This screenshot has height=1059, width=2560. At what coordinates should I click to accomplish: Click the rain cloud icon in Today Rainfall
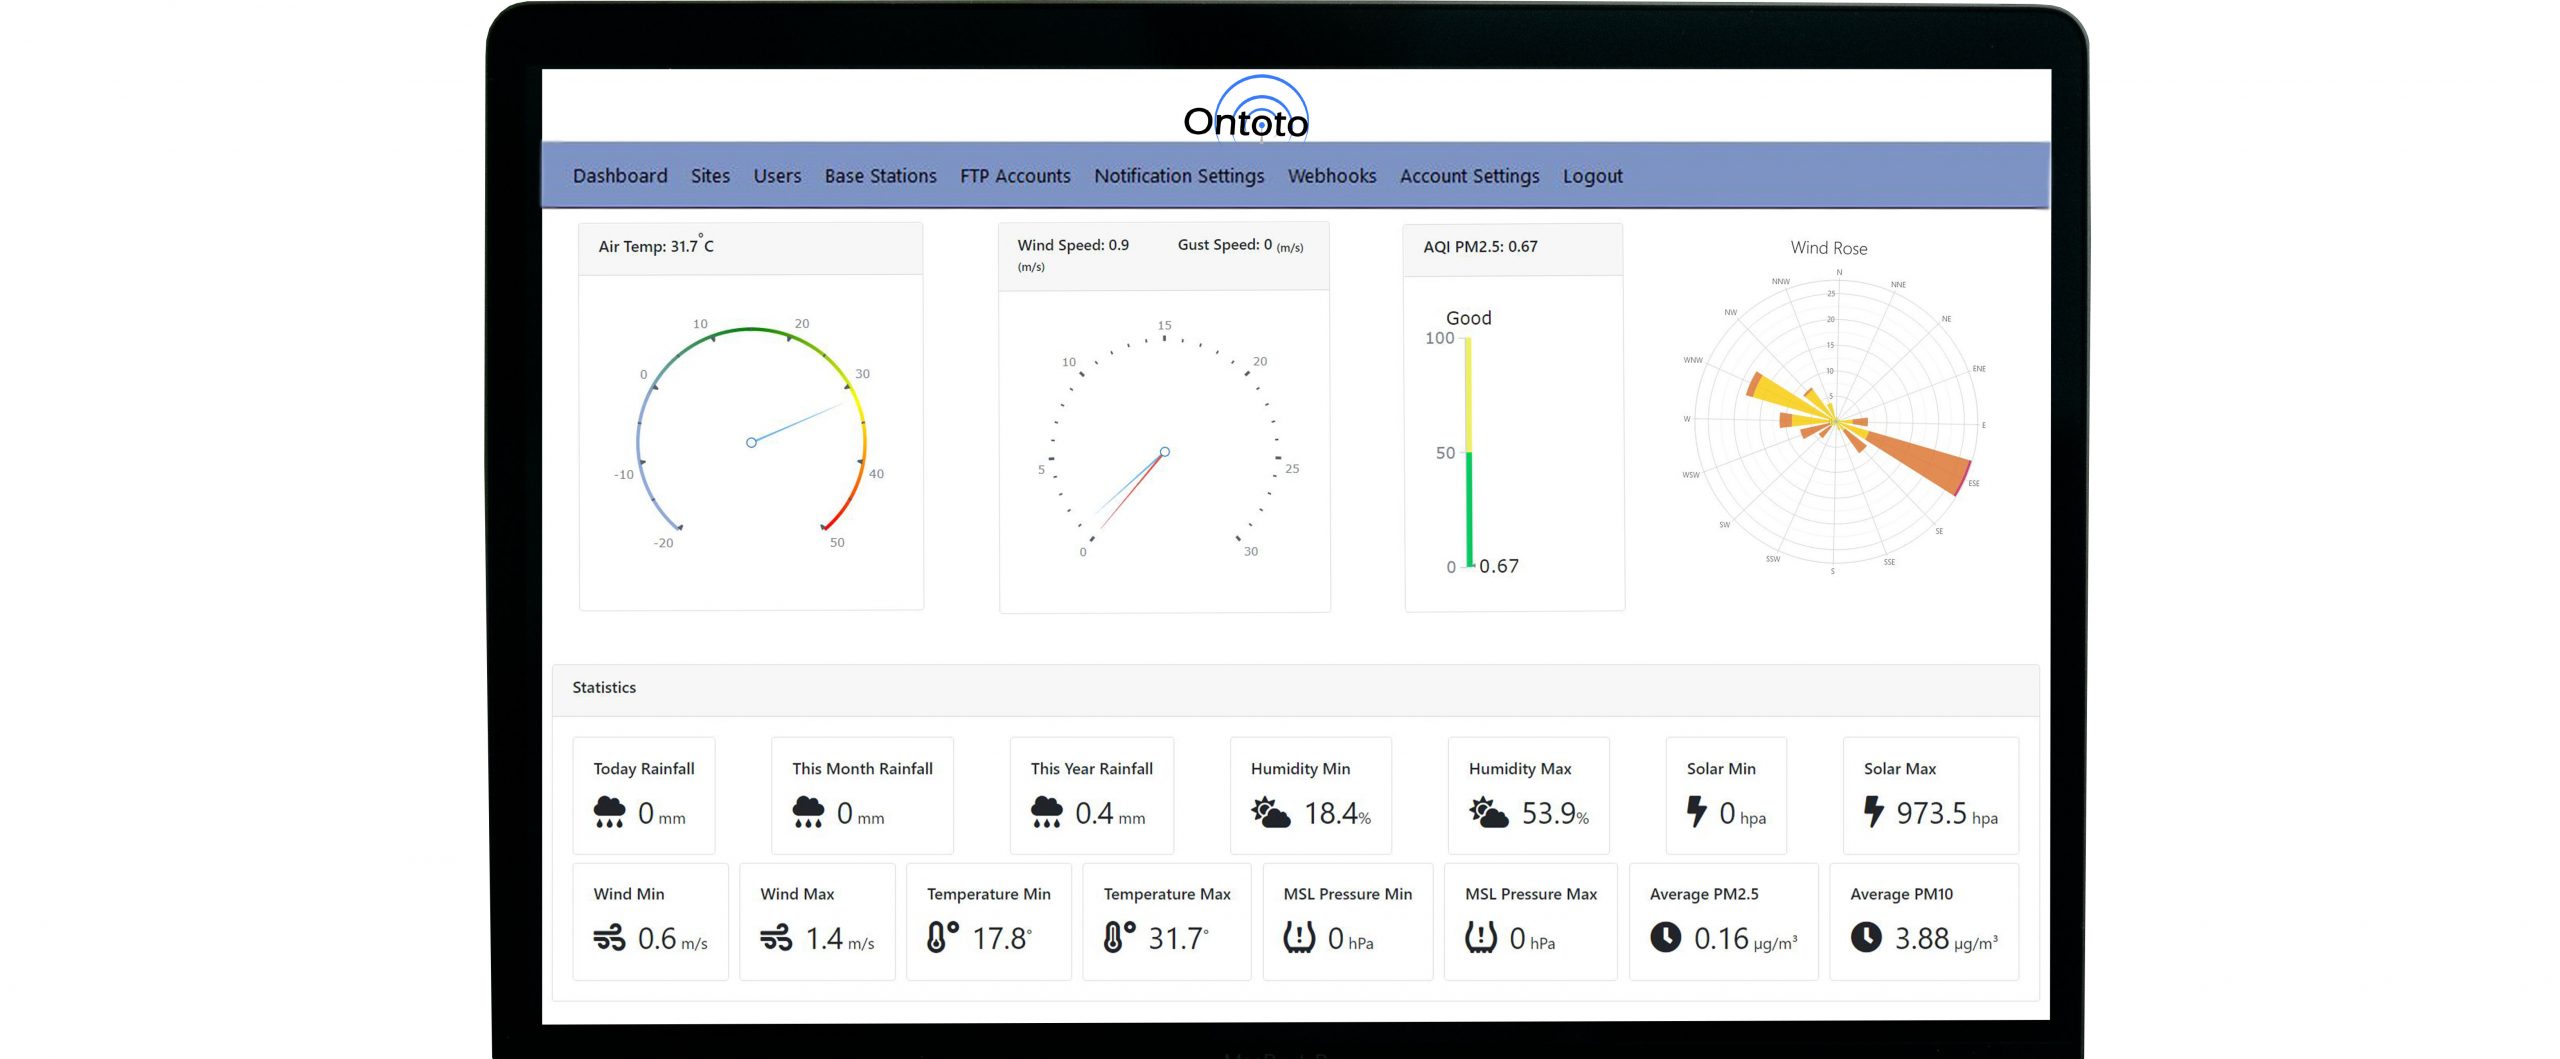tap(609, 812)
